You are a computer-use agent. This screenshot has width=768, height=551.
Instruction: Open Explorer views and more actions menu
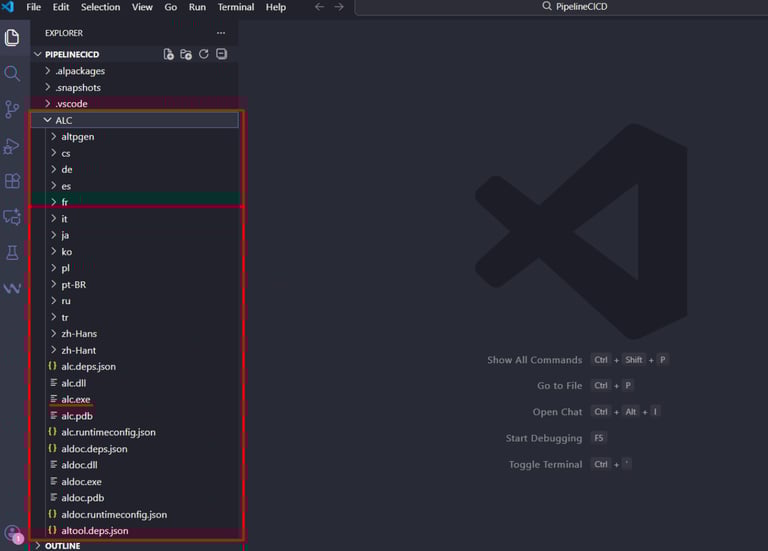(x=221, y=33)
